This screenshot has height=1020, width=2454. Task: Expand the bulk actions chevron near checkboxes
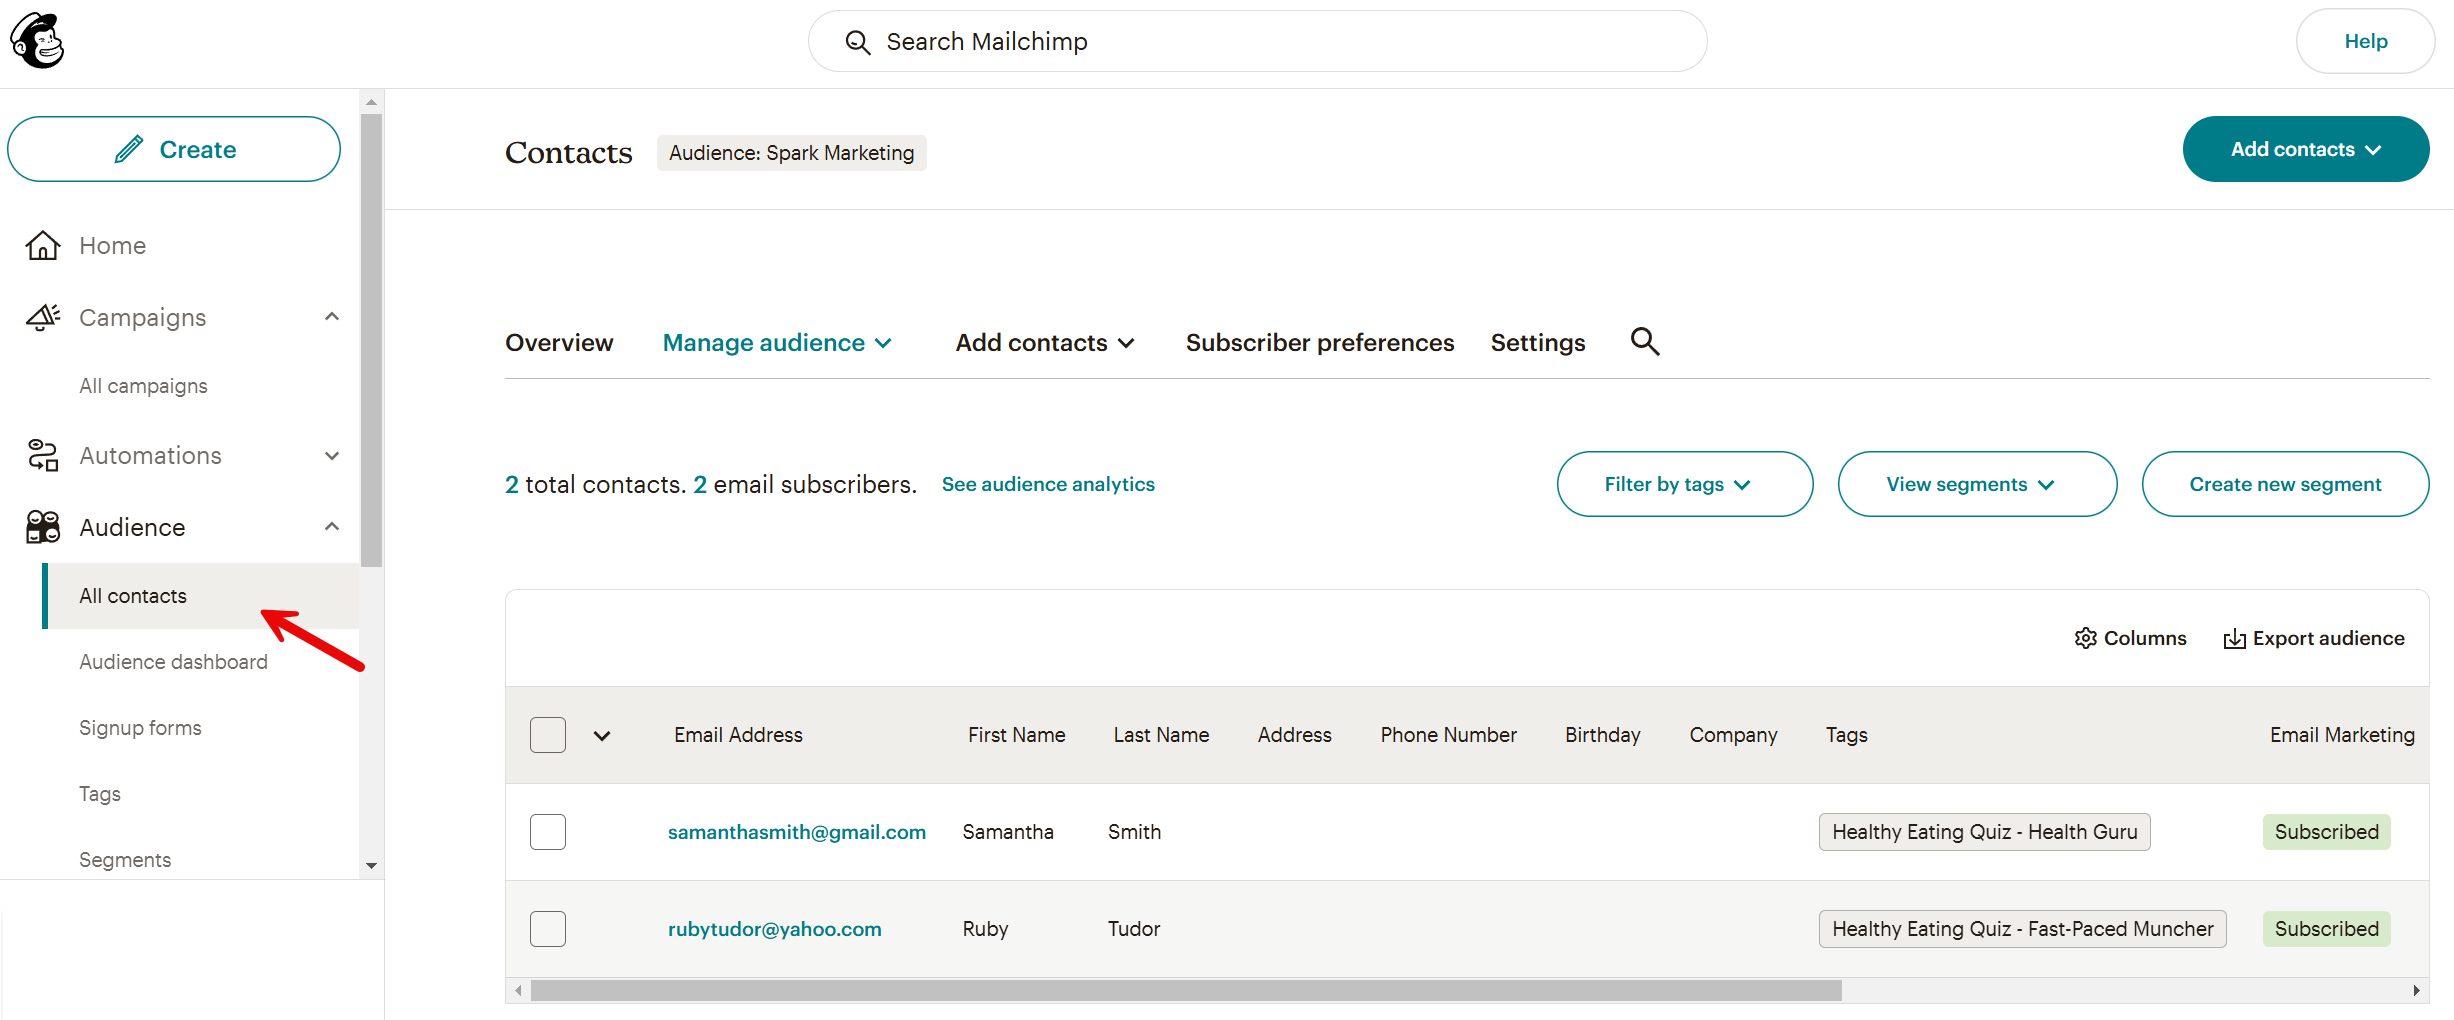click(602, 734)
